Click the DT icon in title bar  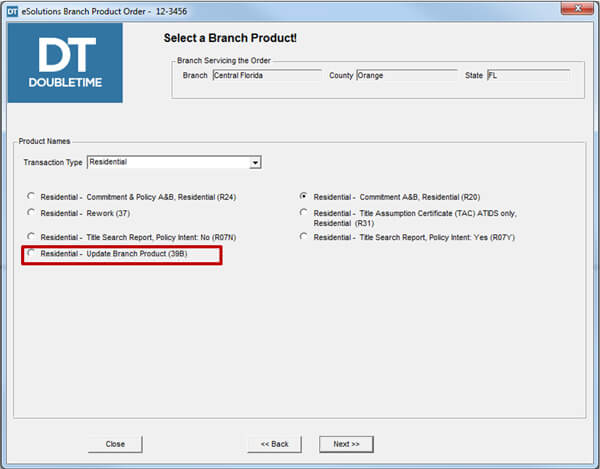tap(12, 11)
